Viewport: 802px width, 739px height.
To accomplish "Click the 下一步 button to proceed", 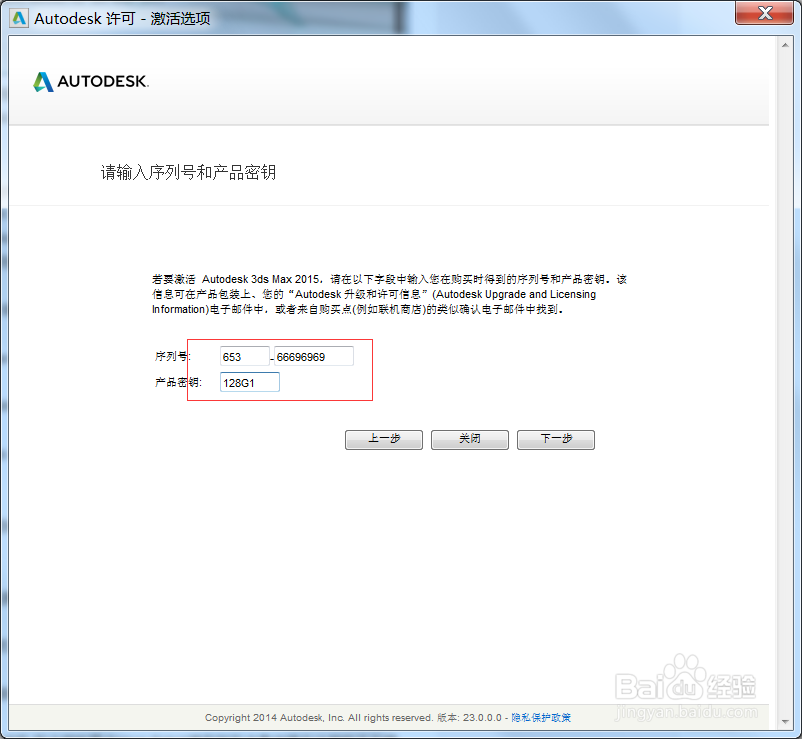I will (x=556, y=439).
